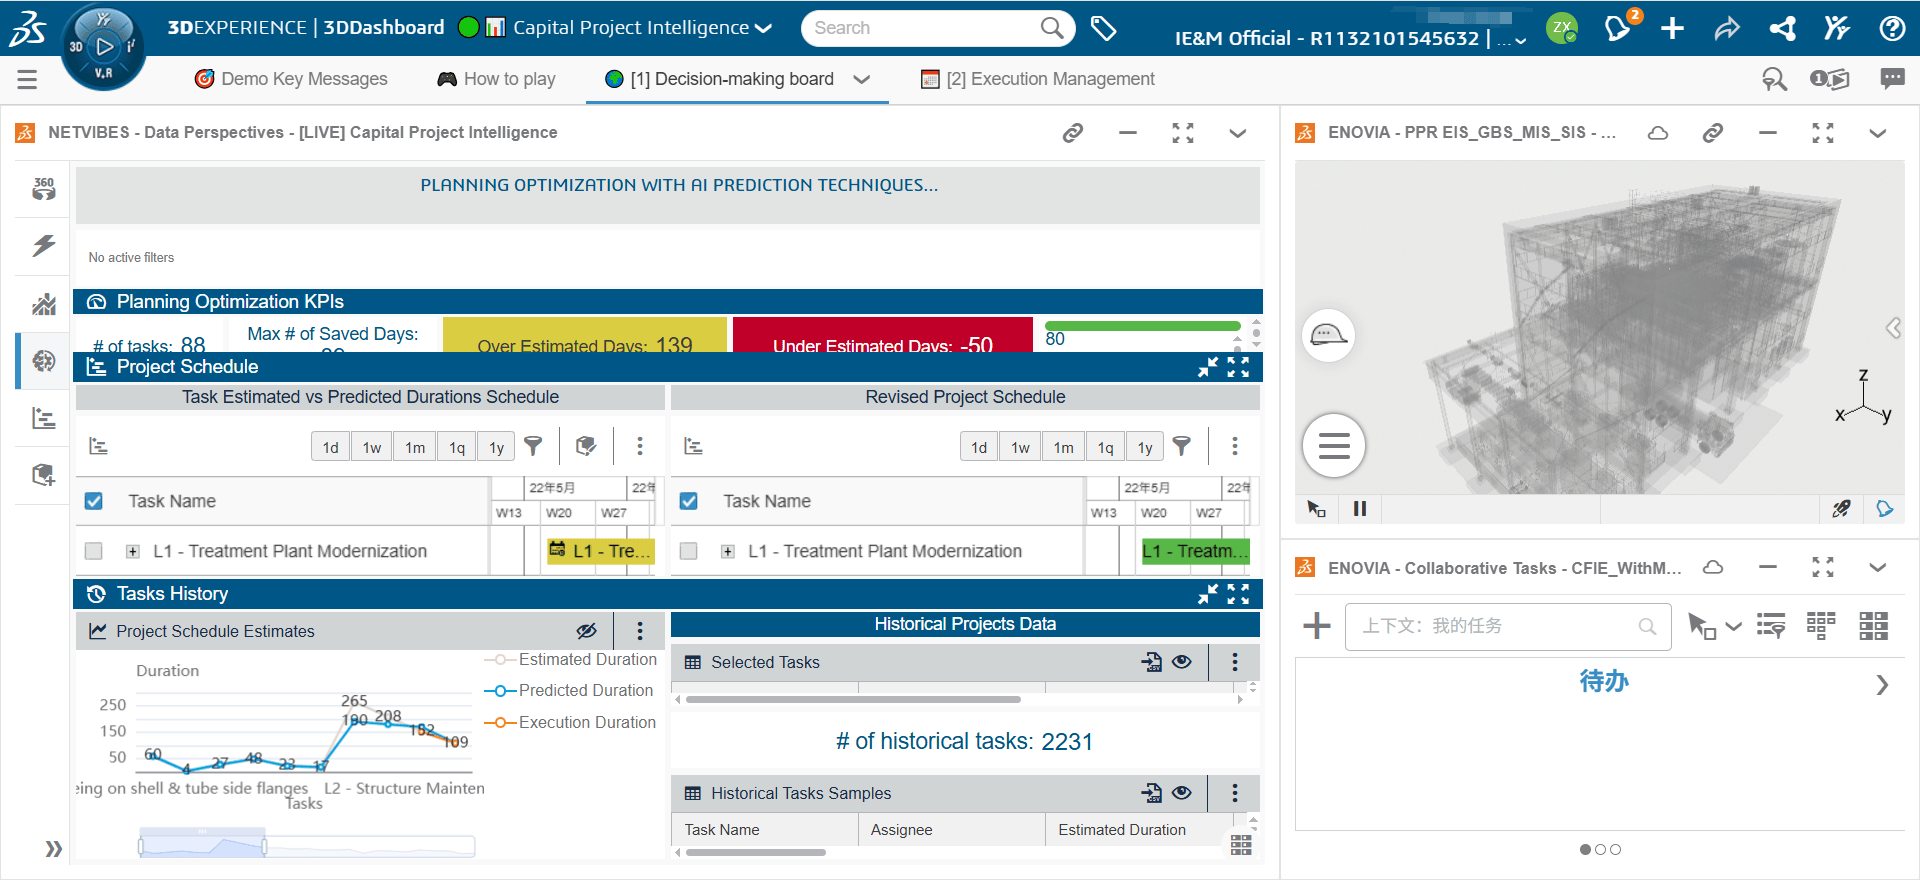Open the IE&M Official platform dropdown
Screen dimensions: 1920x880
(x=1521, y=40)
